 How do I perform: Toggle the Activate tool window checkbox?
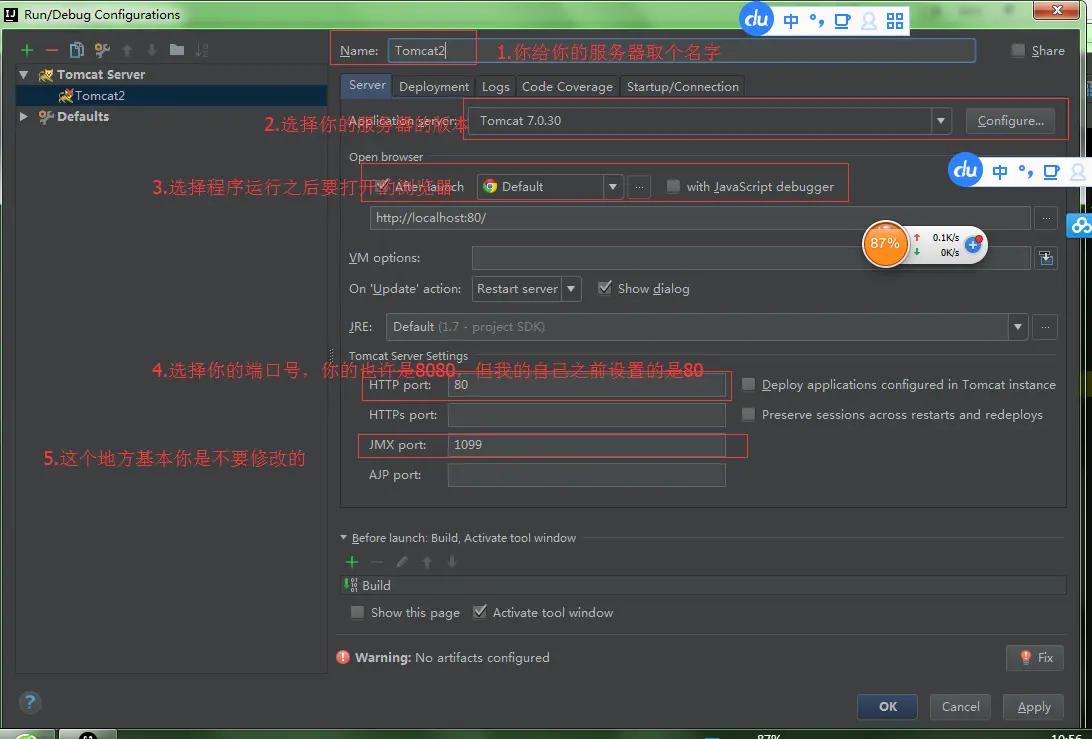pos(479,612)
